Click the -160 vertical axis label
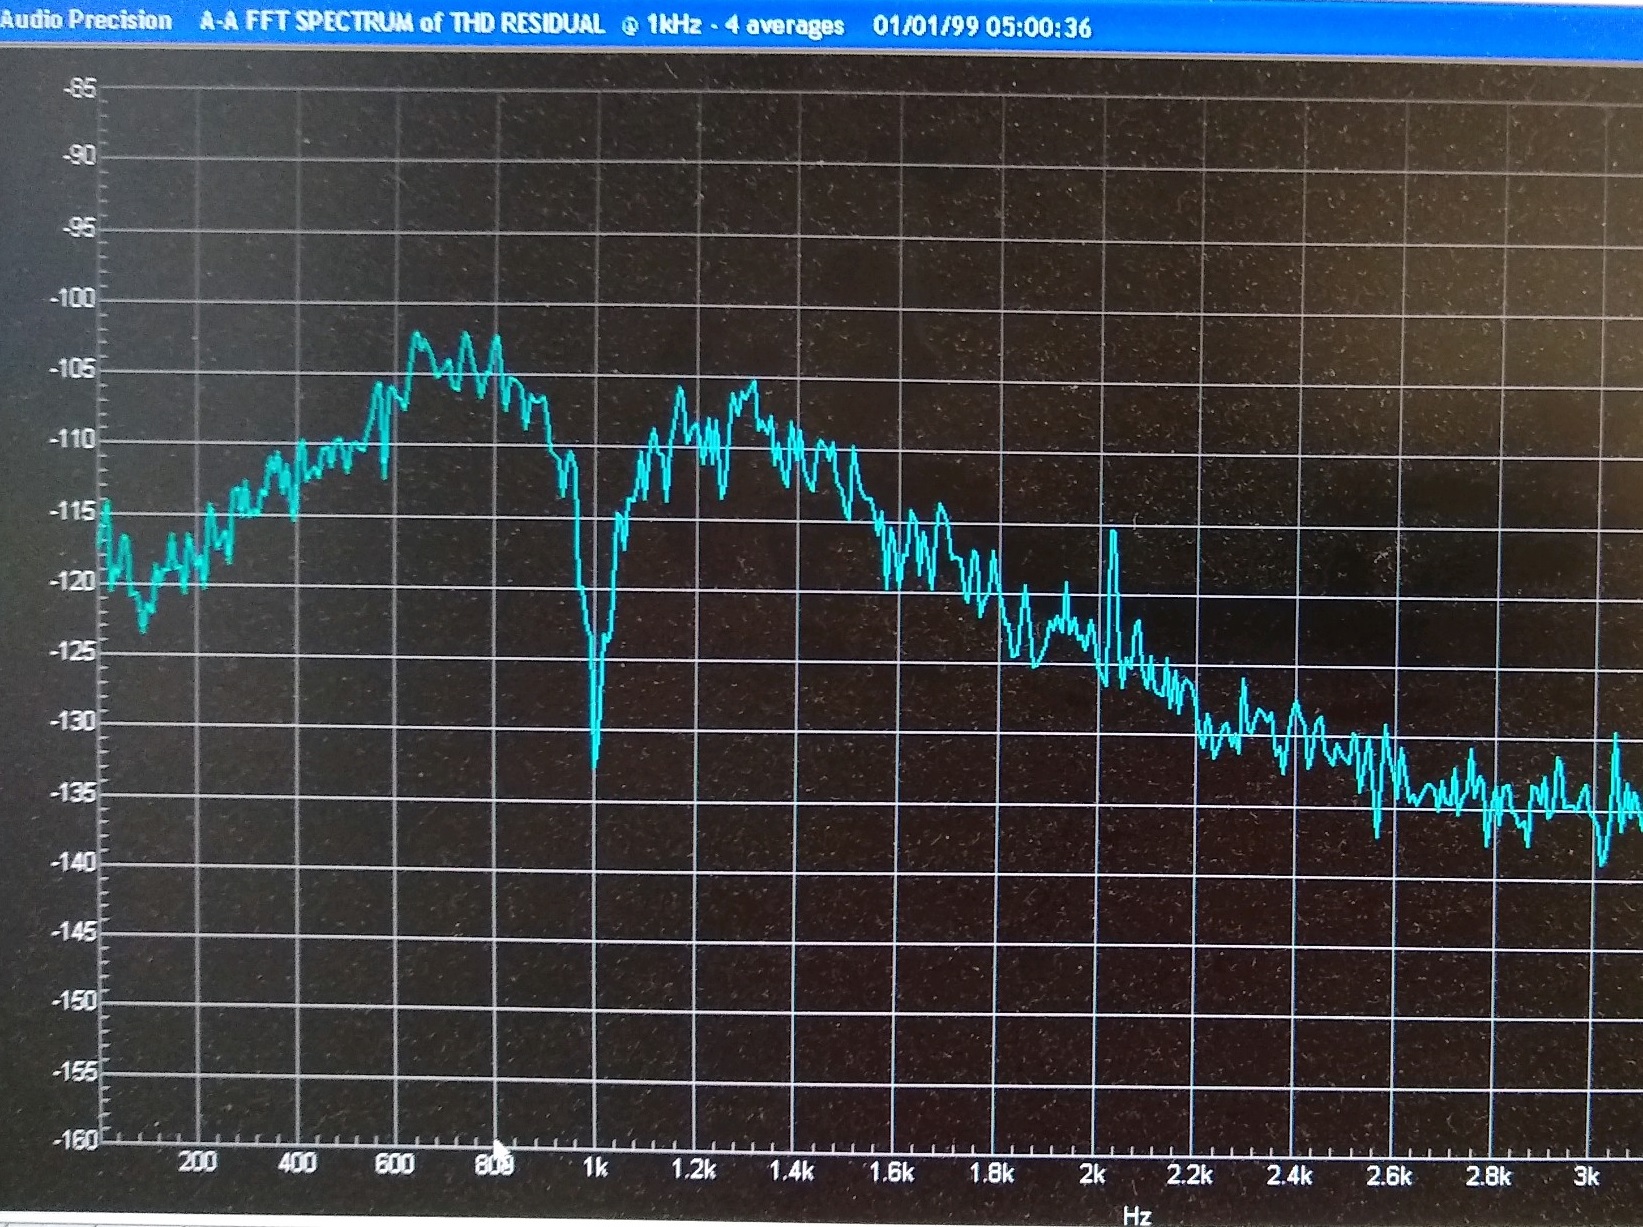Viewport: 1643px width, 1227px height. pyautogui.click(x=73, y=1140)
